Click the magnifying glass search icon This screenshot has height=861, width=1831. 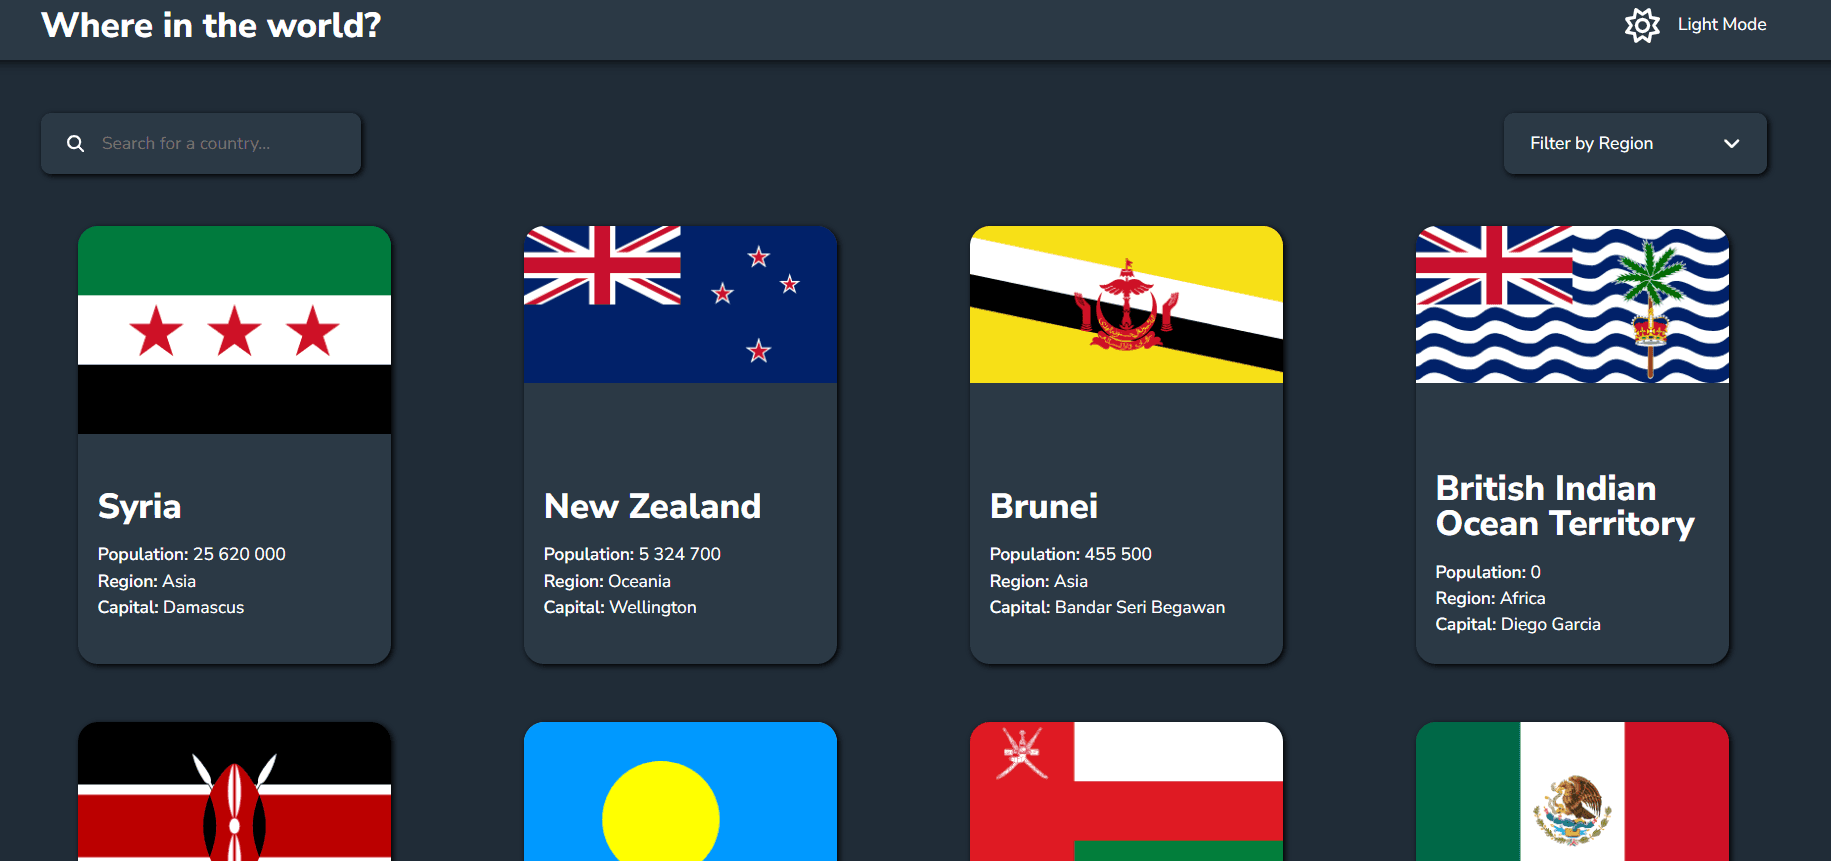(75, 144)
